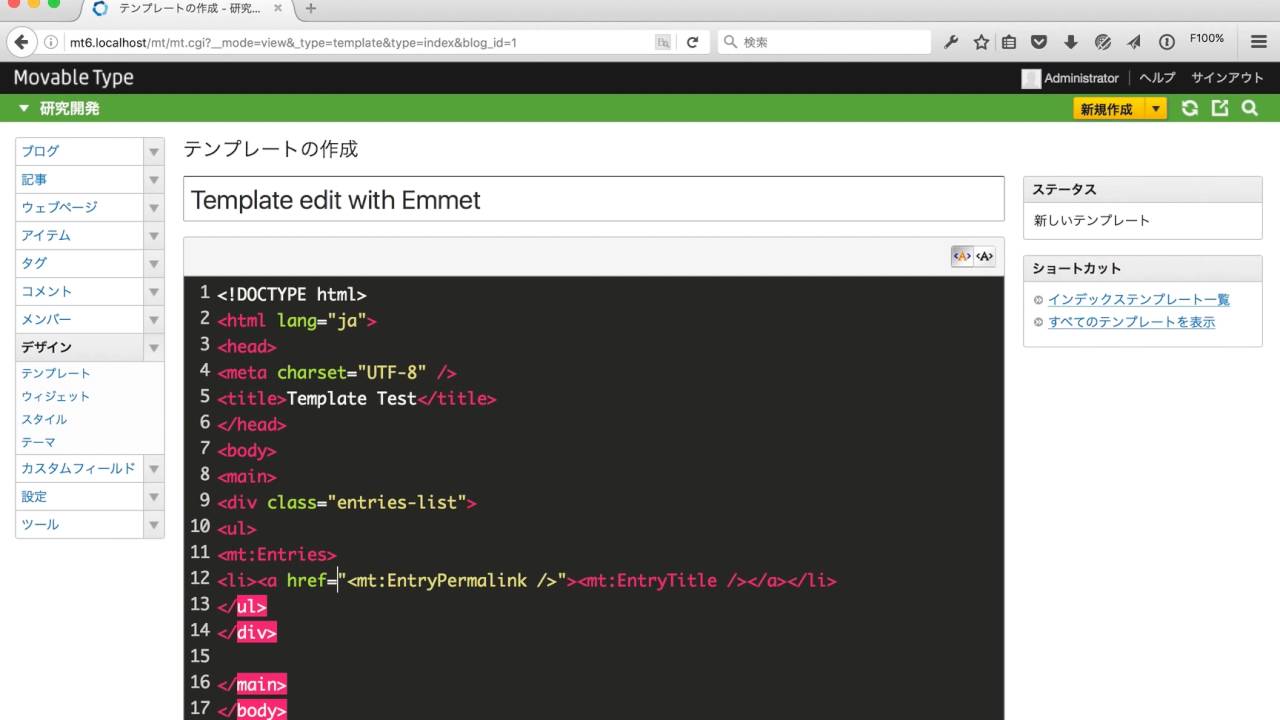Open a new browser tab with plus
The width and height of the screenshot is (1280, 720).
(311, 9)
